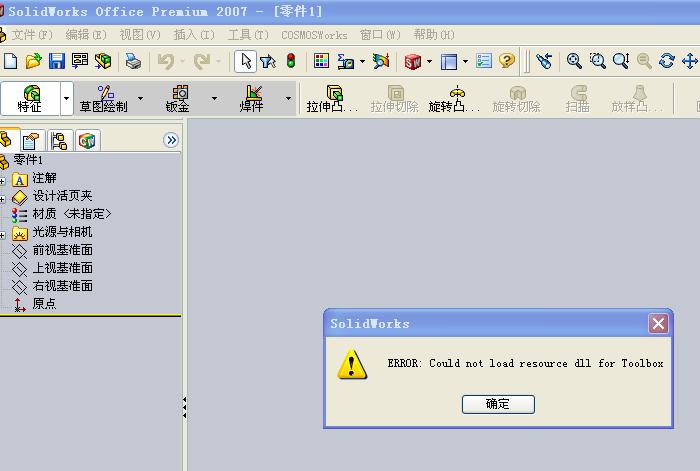Select 原点 origin in tree
700x471 pixels.
[x=44, y=304]
